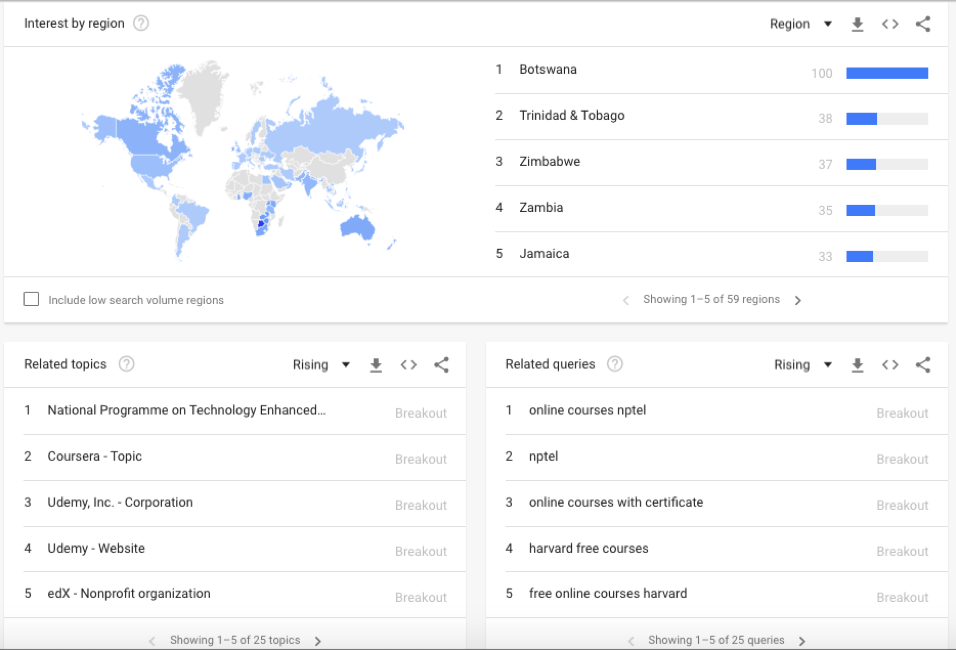Share the Interest by region card
The width and height of the screenshot is (956, 650).
(x=923, y=24)
